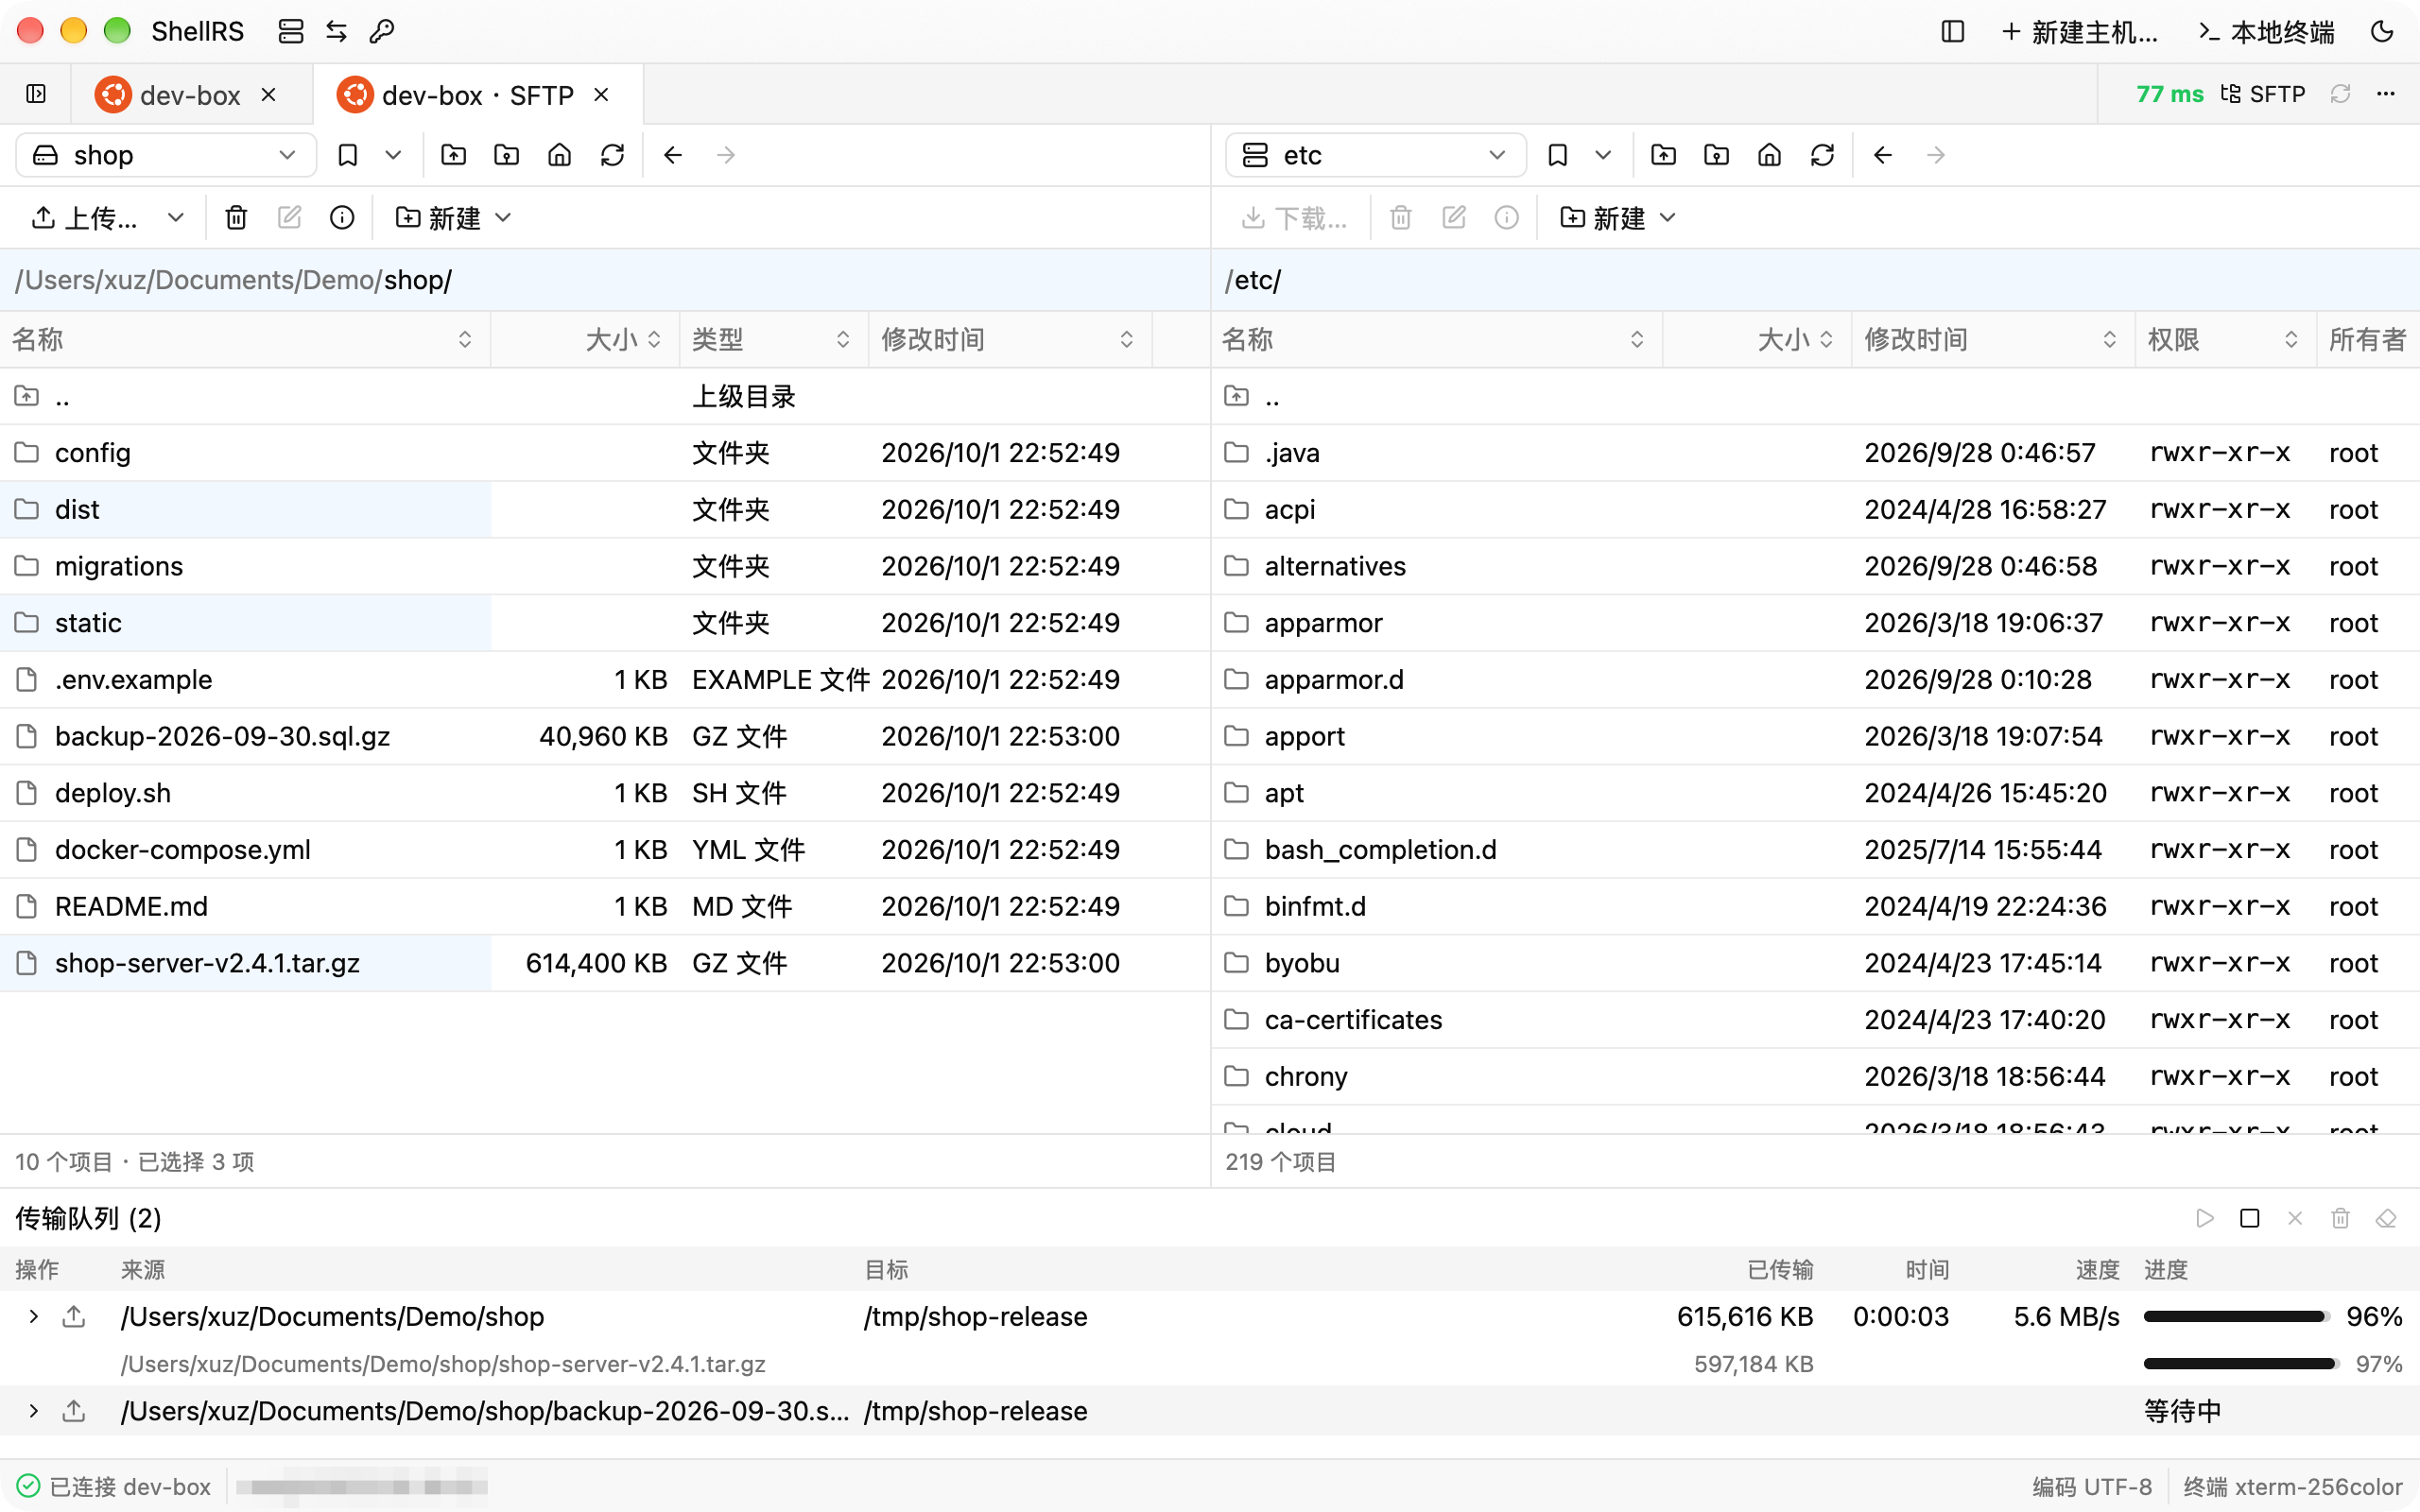Click the local 新建 button
This screenshot has height=1512, width=2420.
[x=454, y=218]
